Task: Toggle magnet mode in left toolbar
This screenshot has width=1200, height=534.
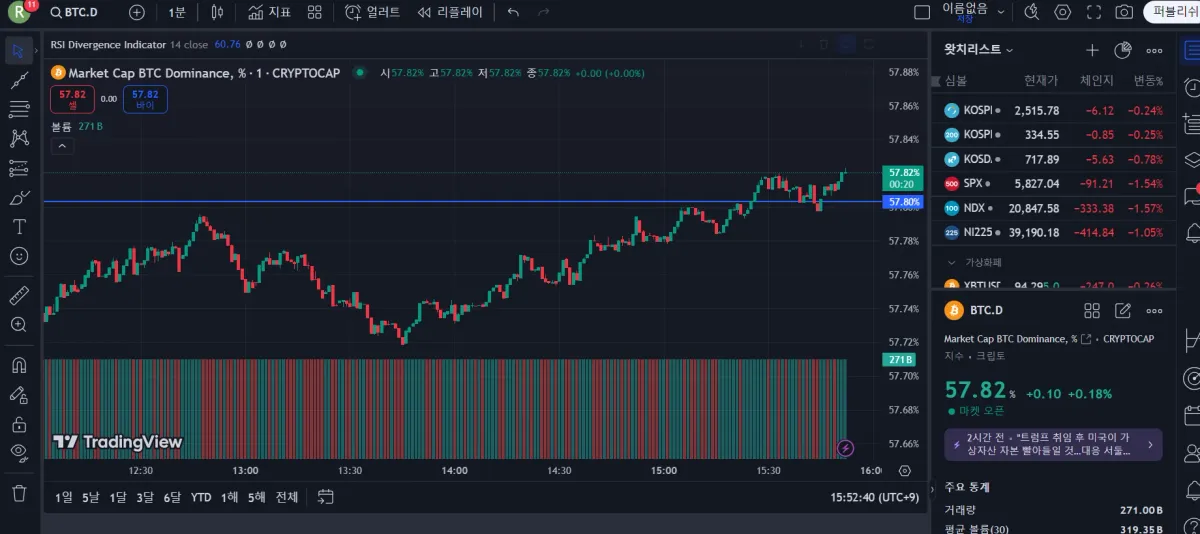Action: (x=18, y=365)
